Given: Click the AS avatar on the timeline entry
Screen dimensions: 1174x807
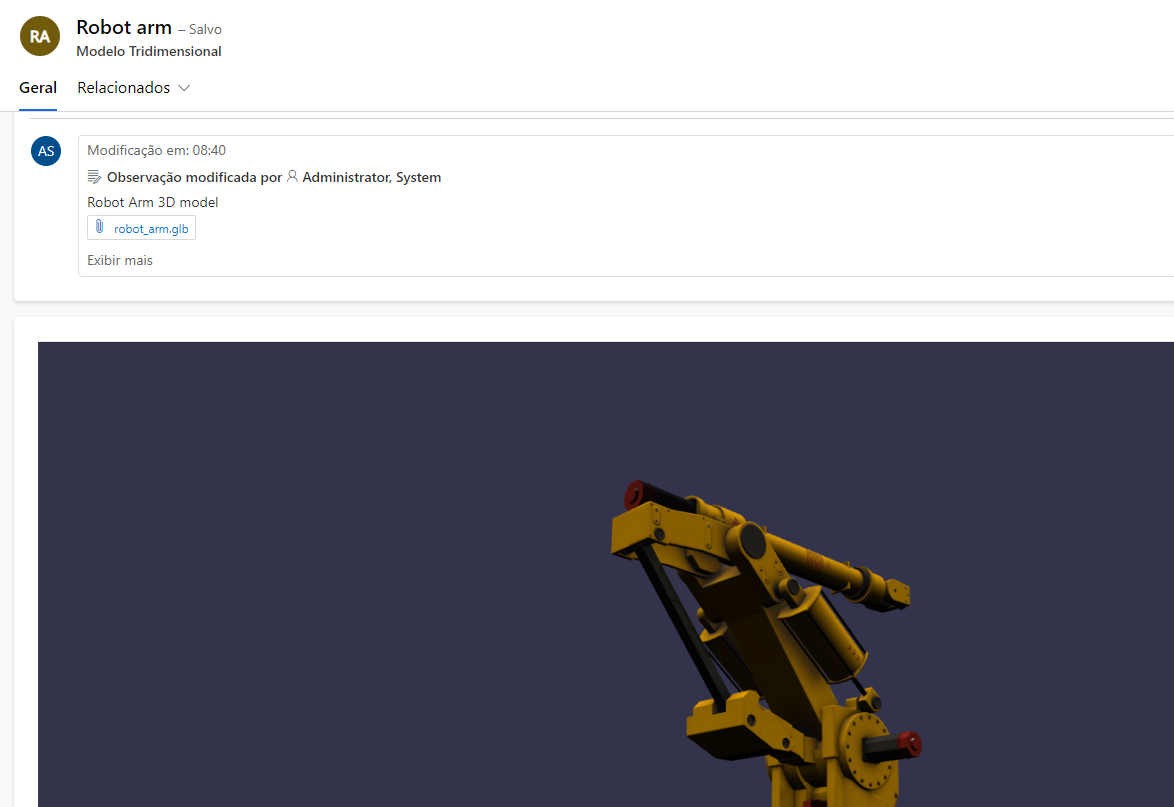Looking at the screenshot, I should (x=46, y=150).
